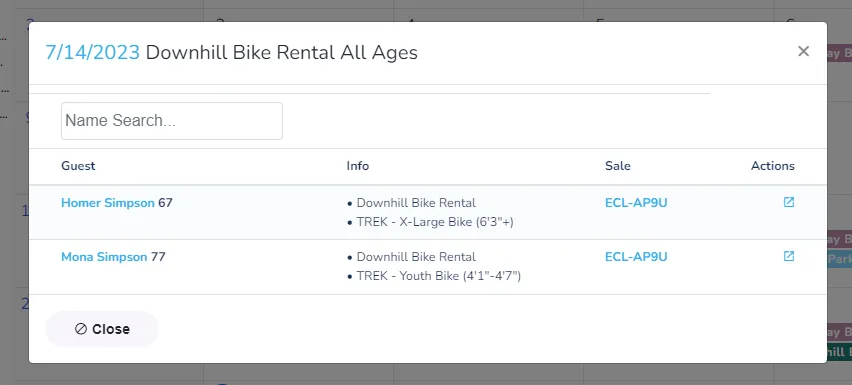852x385 pixels.
Task: Open Mona Simpson guest profile
Action: tap(104, 257)
